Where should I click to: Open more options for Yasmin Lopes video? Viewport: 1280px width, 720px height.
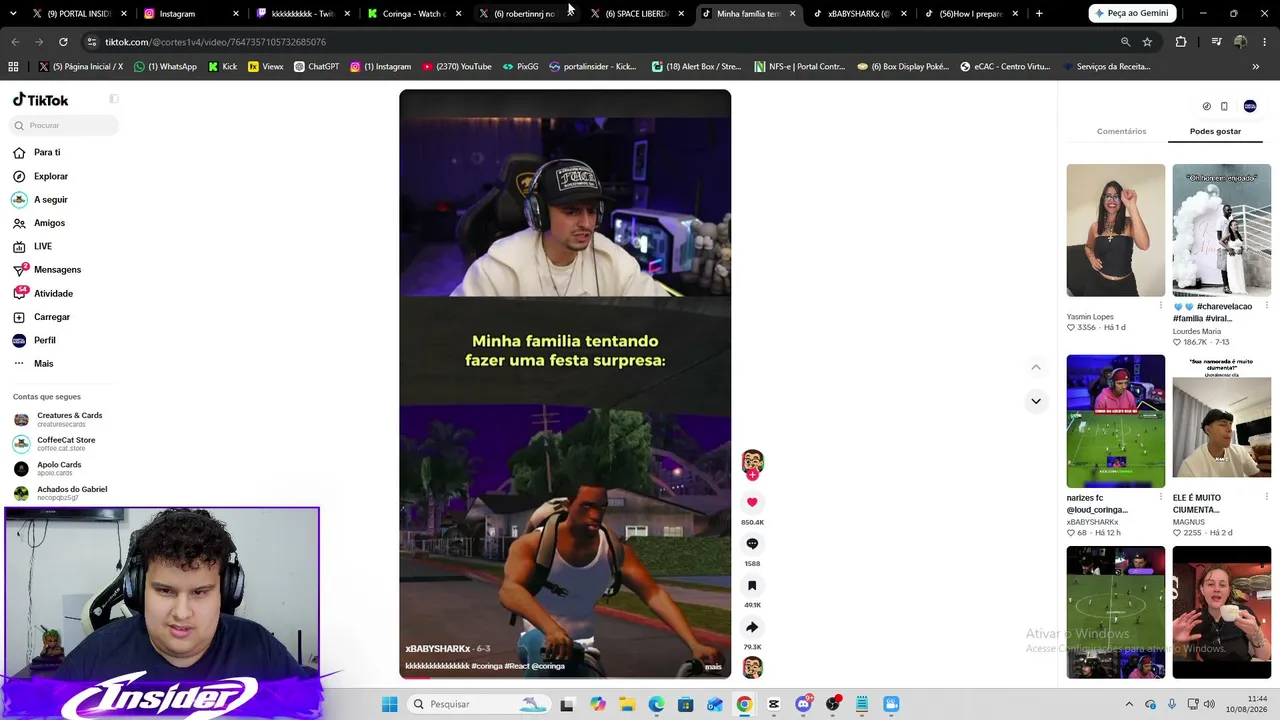(x=1160, y=305)
